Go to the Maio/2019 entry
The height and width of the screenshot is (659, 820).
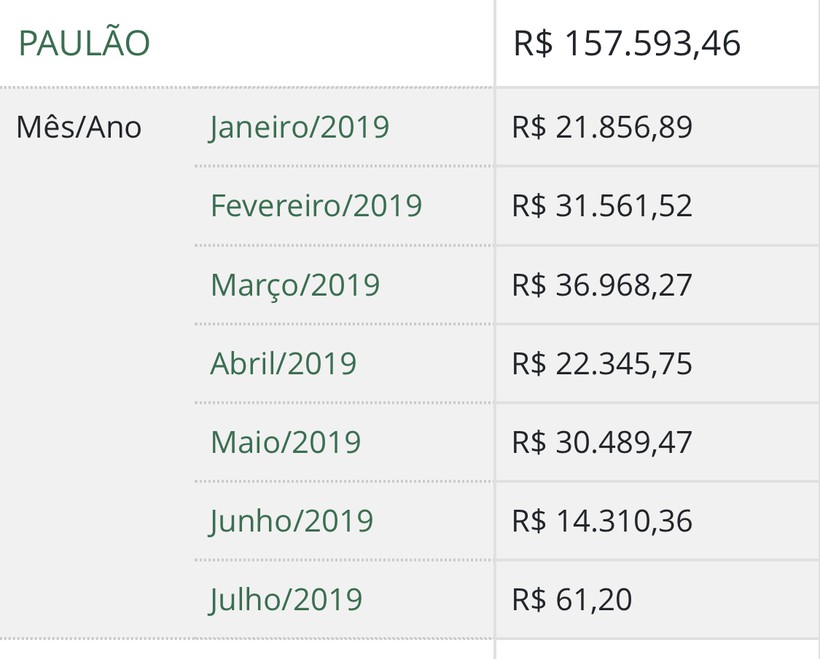click(285, 442)
